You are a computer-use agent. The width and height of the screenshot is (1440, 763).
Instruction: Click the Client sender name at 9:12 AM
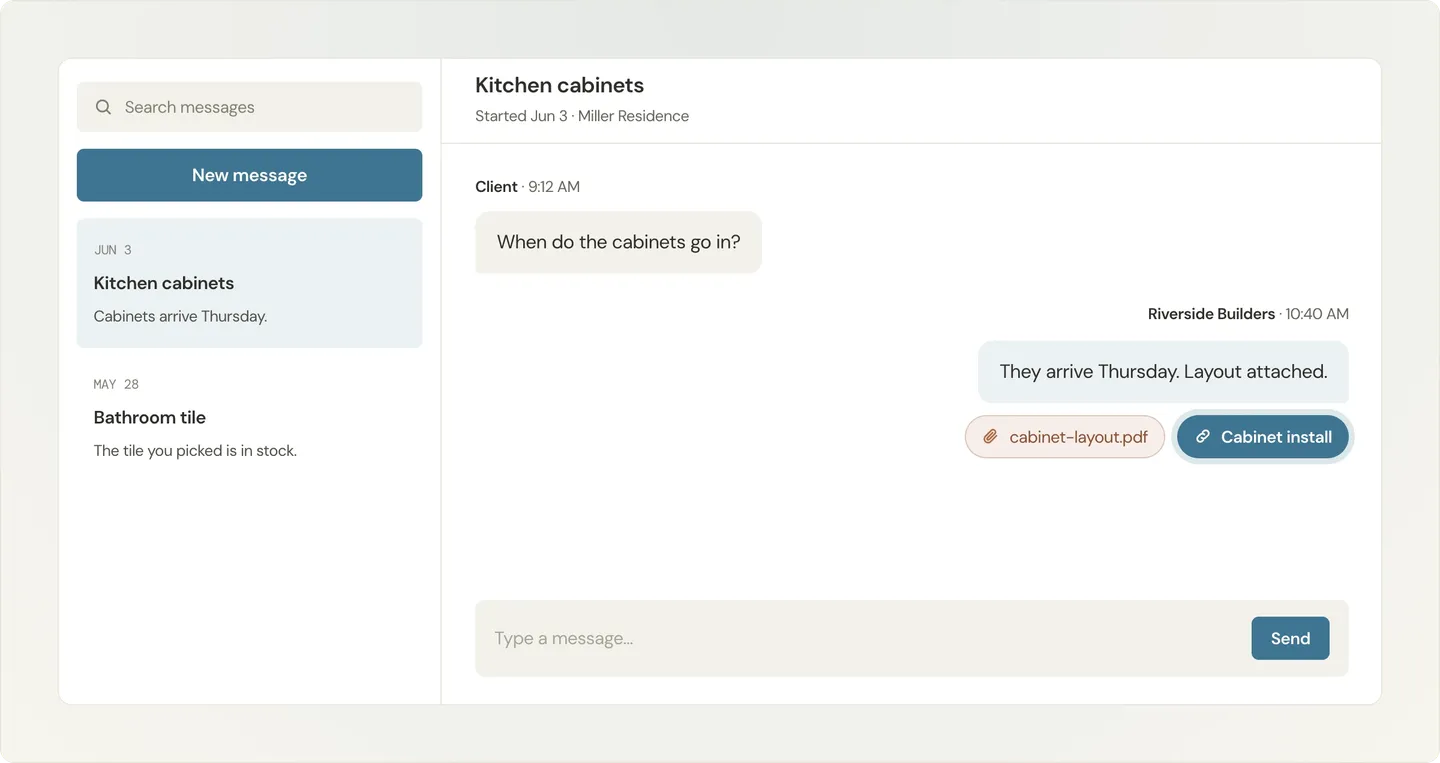496,187
